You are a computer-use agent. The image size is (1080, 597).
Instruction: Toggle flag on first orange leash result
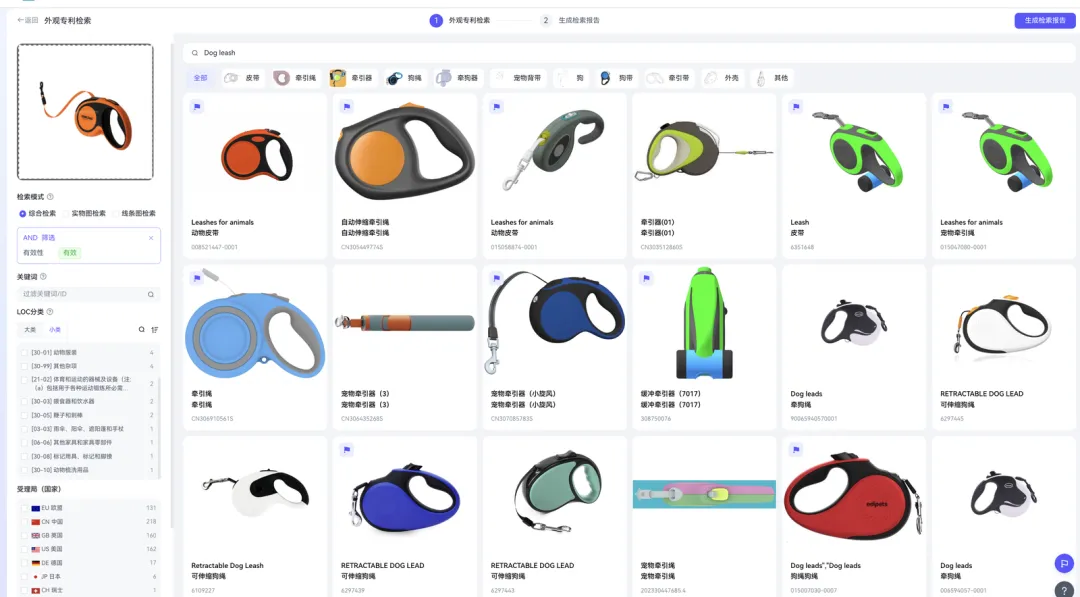coord(197,107)
